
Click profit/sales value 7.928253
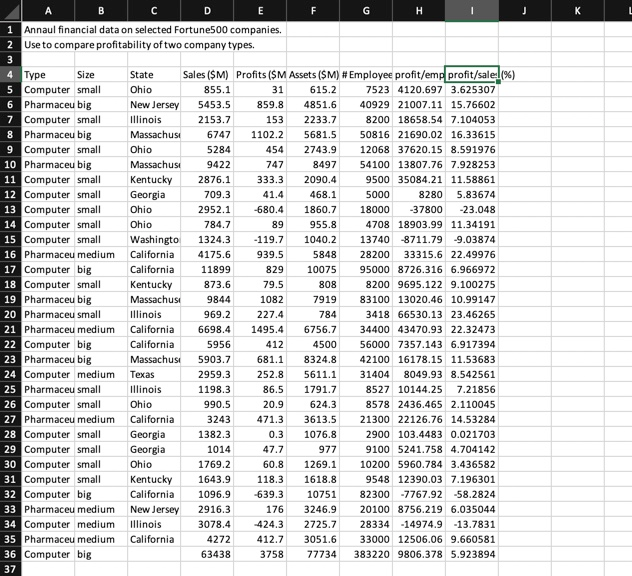click(472, 164)
